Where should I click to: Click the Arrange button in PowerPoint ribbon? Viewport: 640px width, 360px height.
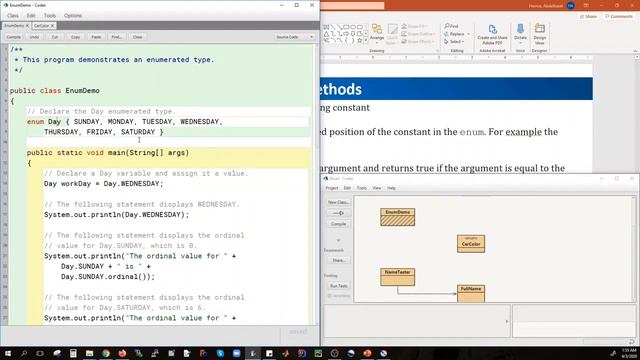pos(377,33)
